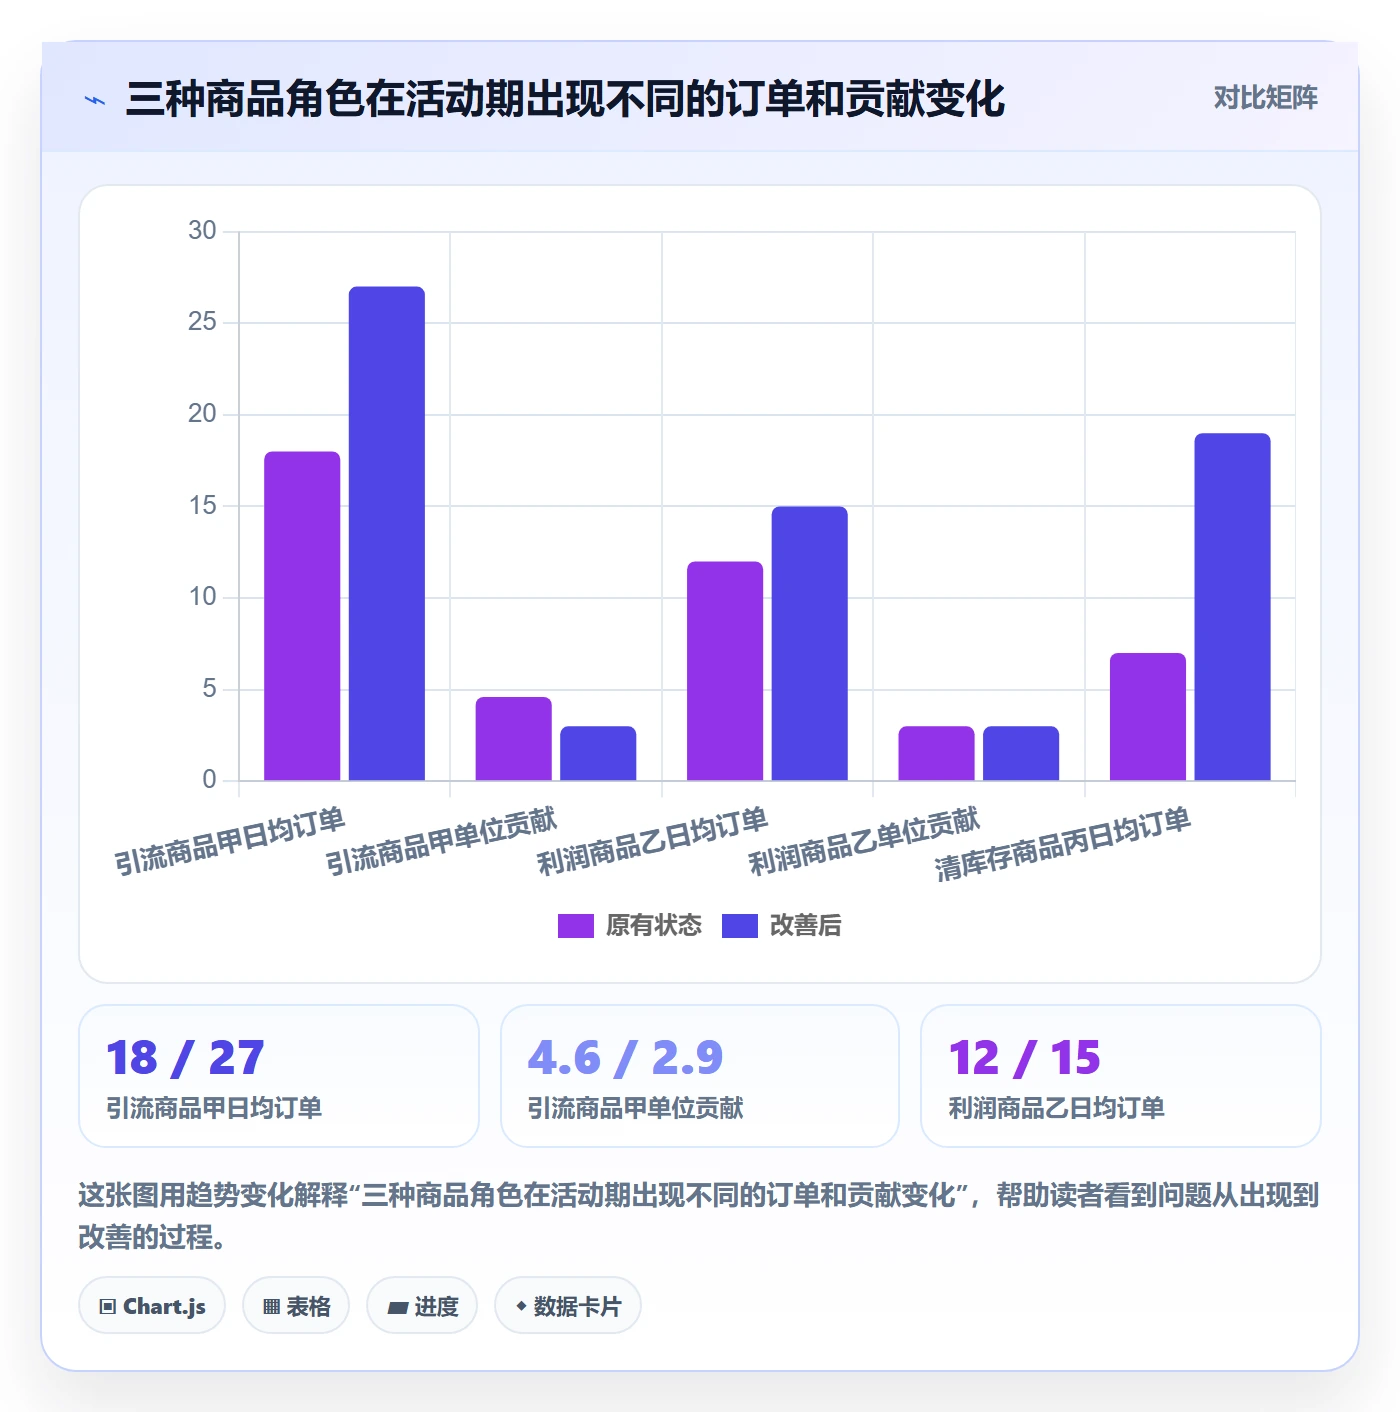Click 改善后 bar for 利润商品乙日均订单
The image size is (1400, 1412).
(x=810, y=643)
